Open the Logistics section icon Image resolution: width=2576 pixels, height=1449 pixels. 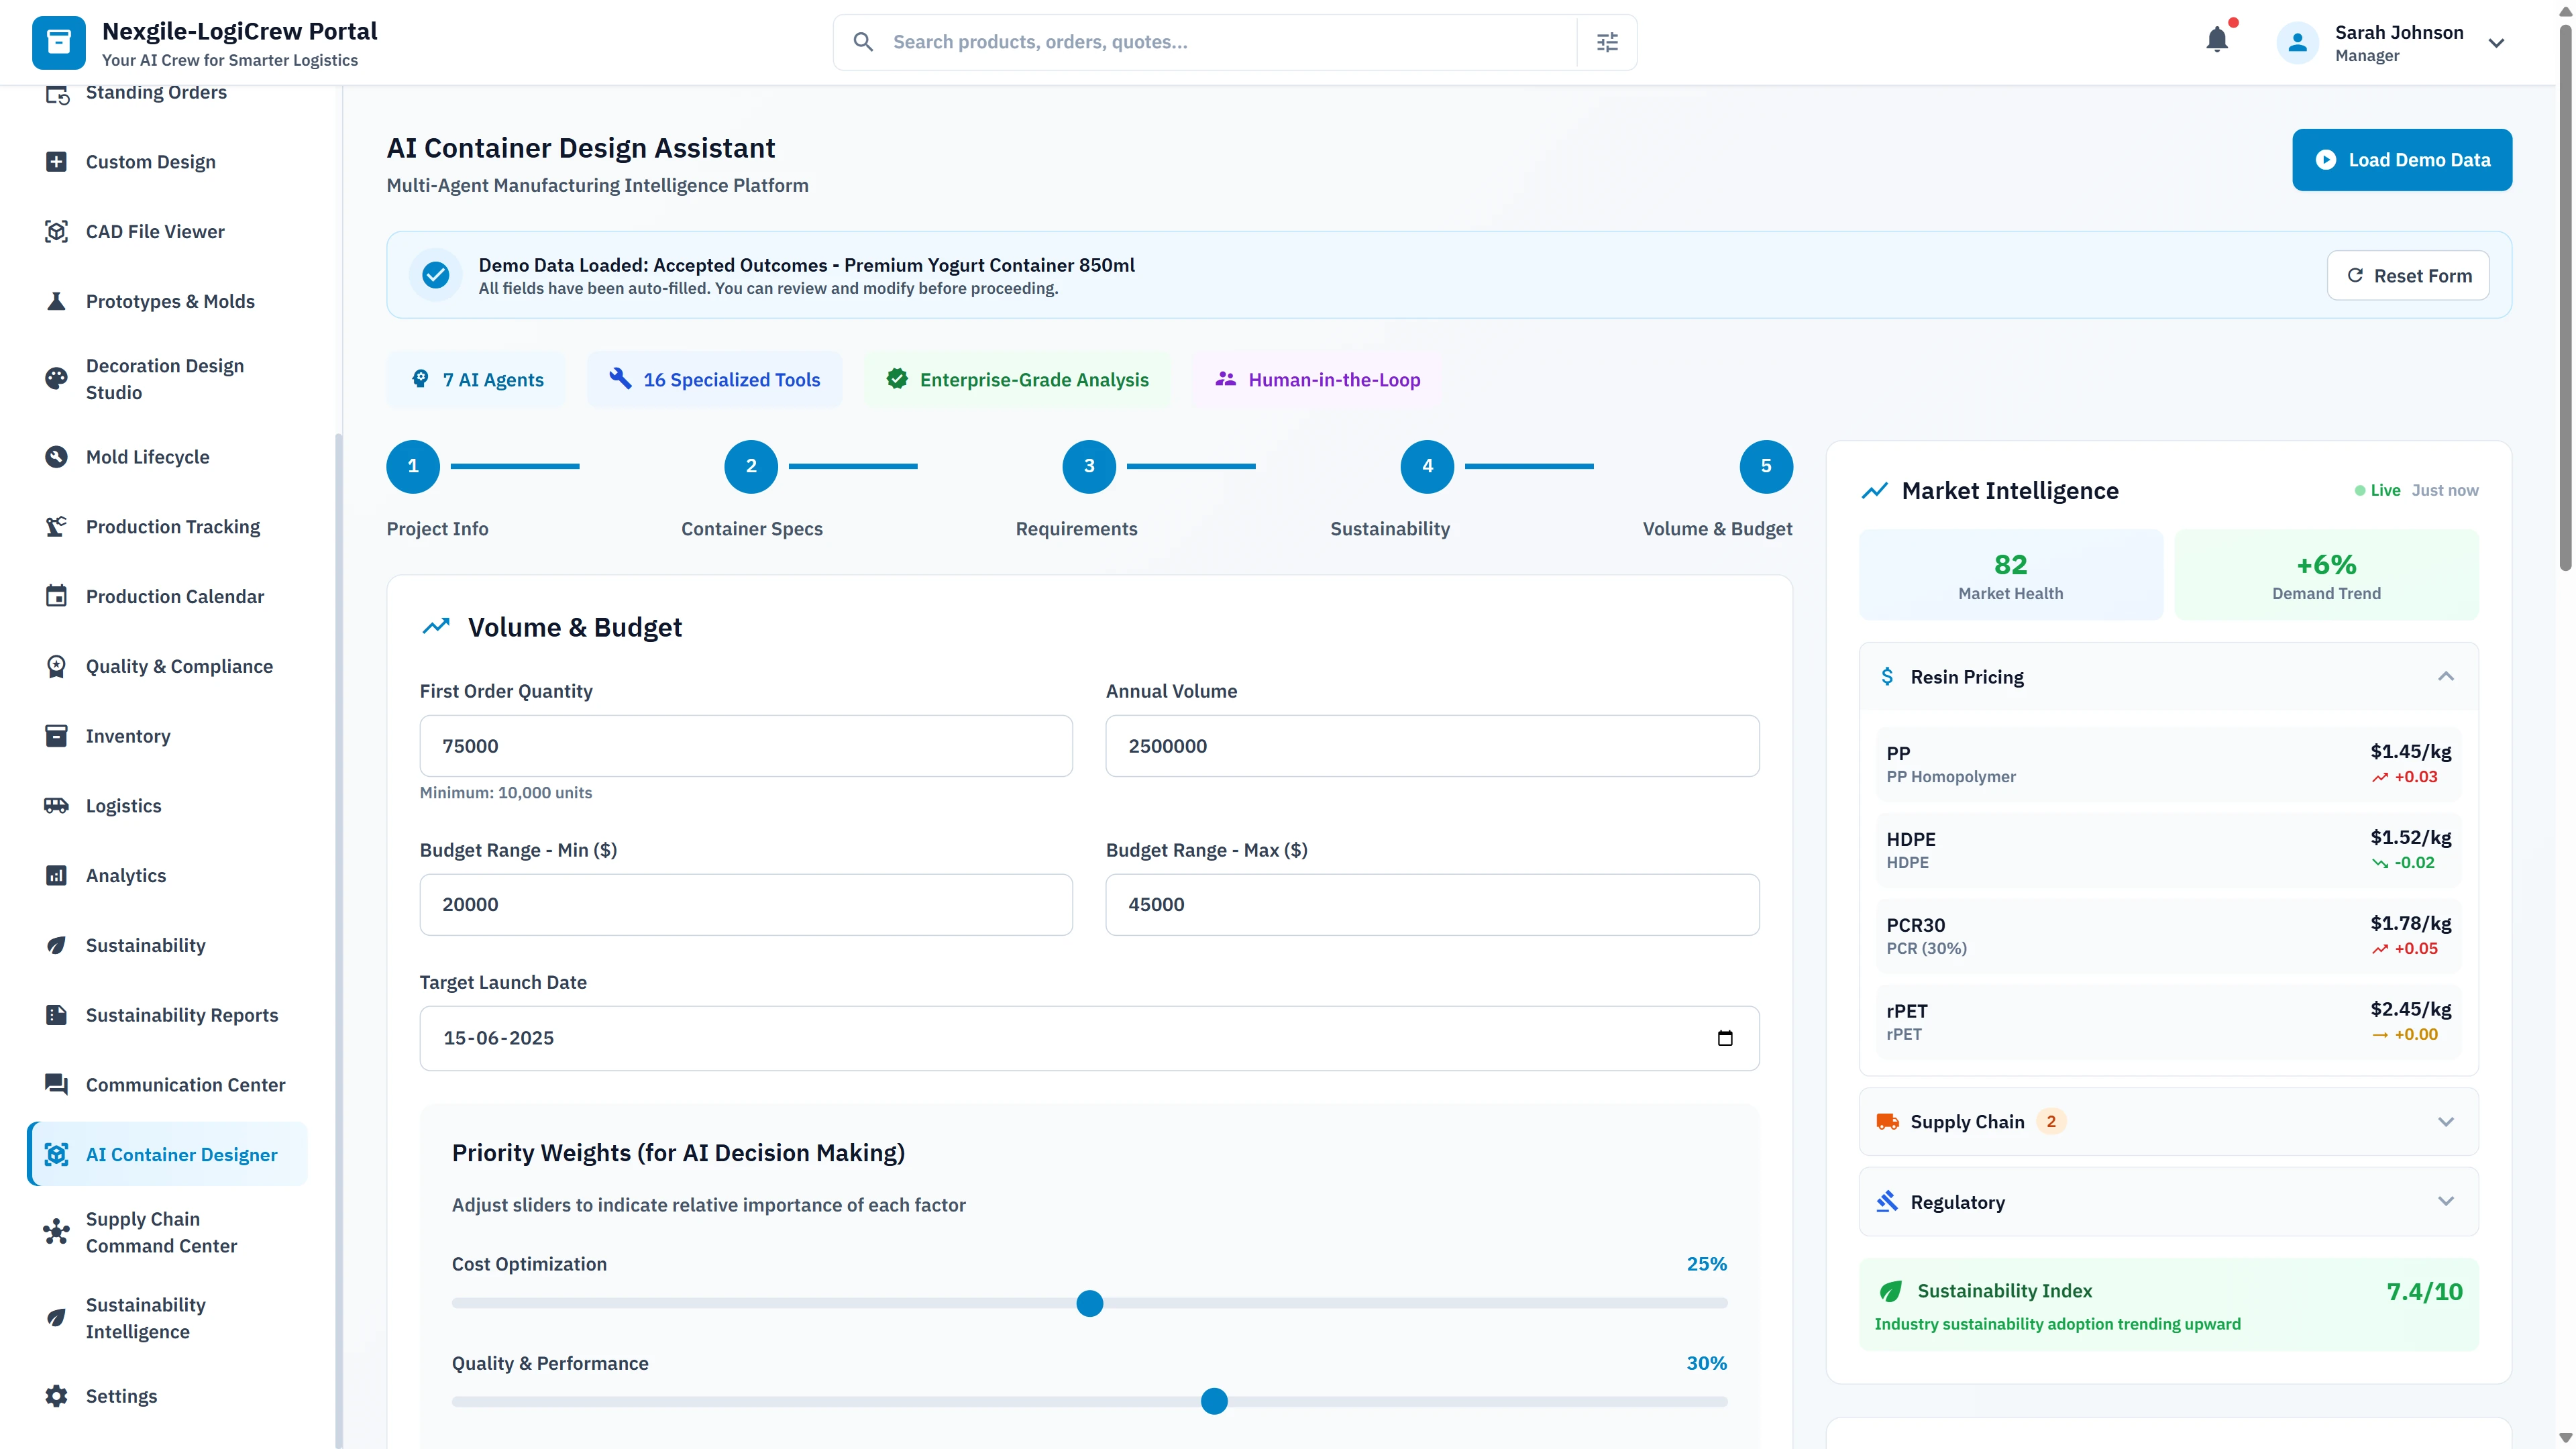tap(57, 805)
